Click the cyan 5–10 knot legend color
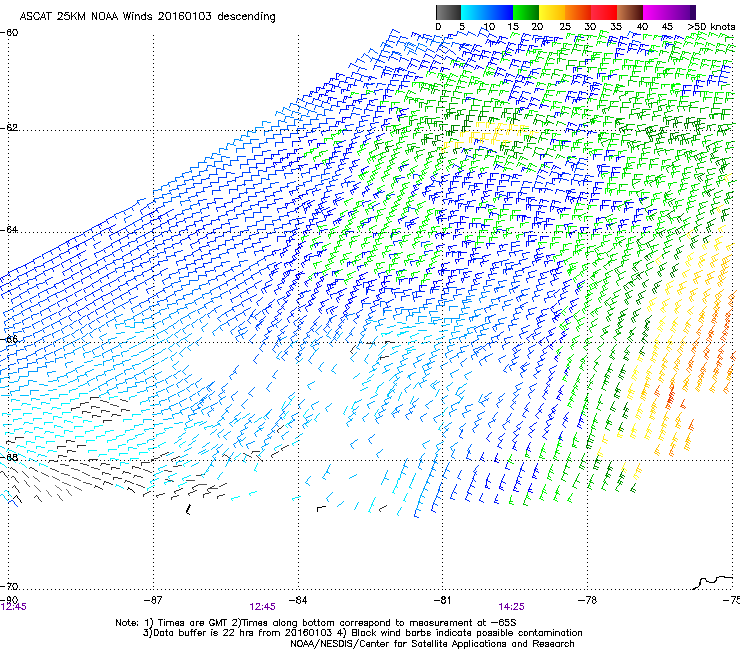This screenshot has height=650, width=740. [474, 12]
